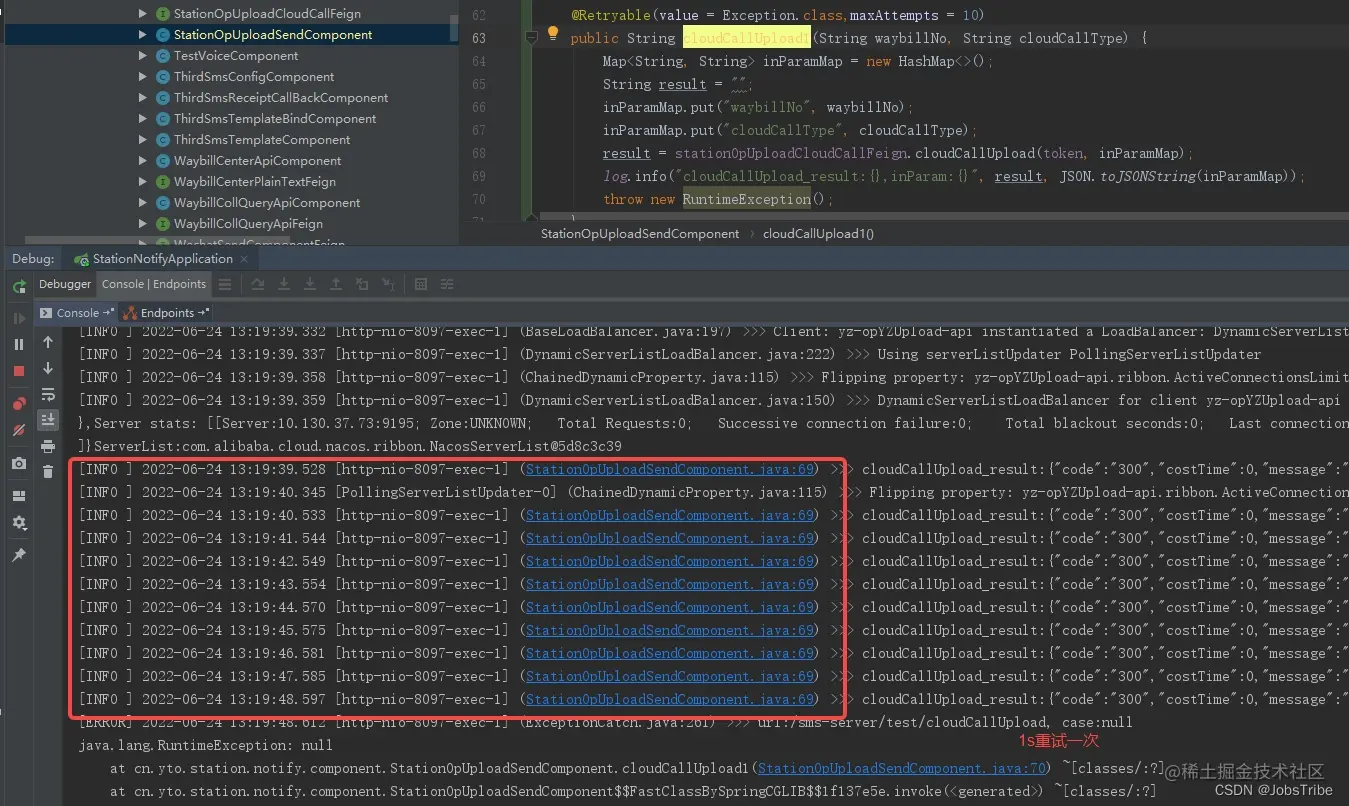1349x806 pixels.
Task: Click RuntimeException in throw statement line 70
Action: (747, 199)
